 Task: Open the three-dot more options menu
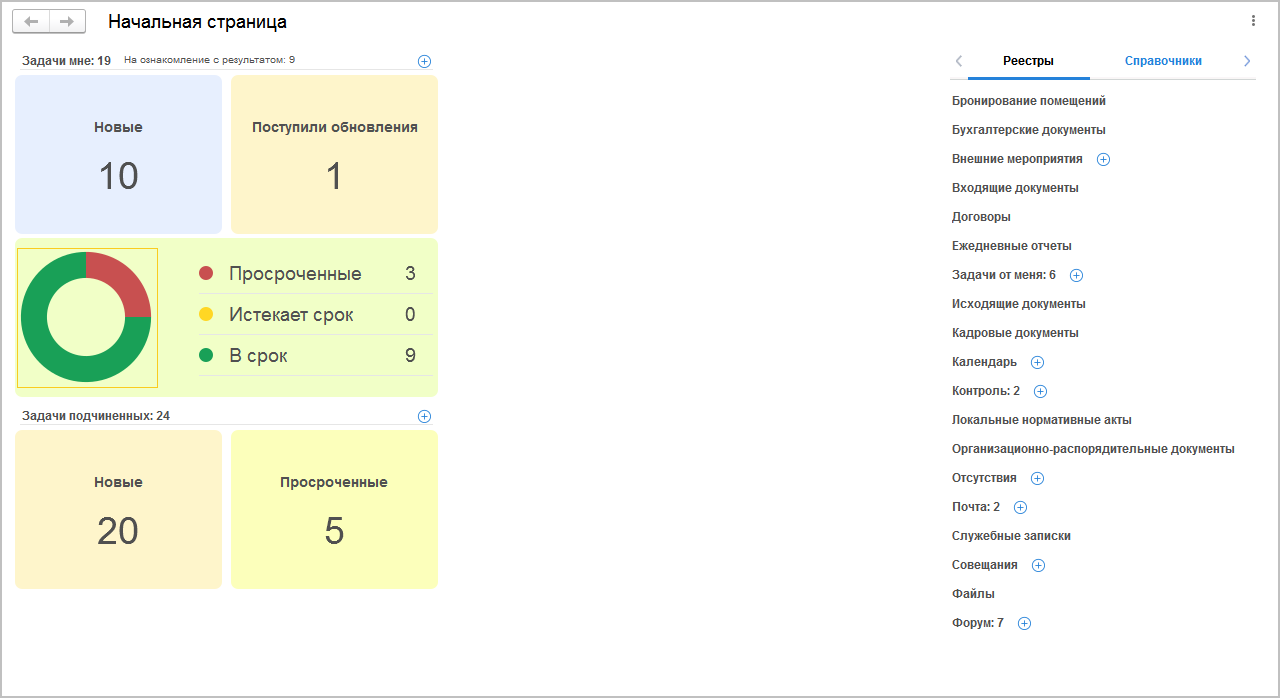(1253, 21)
